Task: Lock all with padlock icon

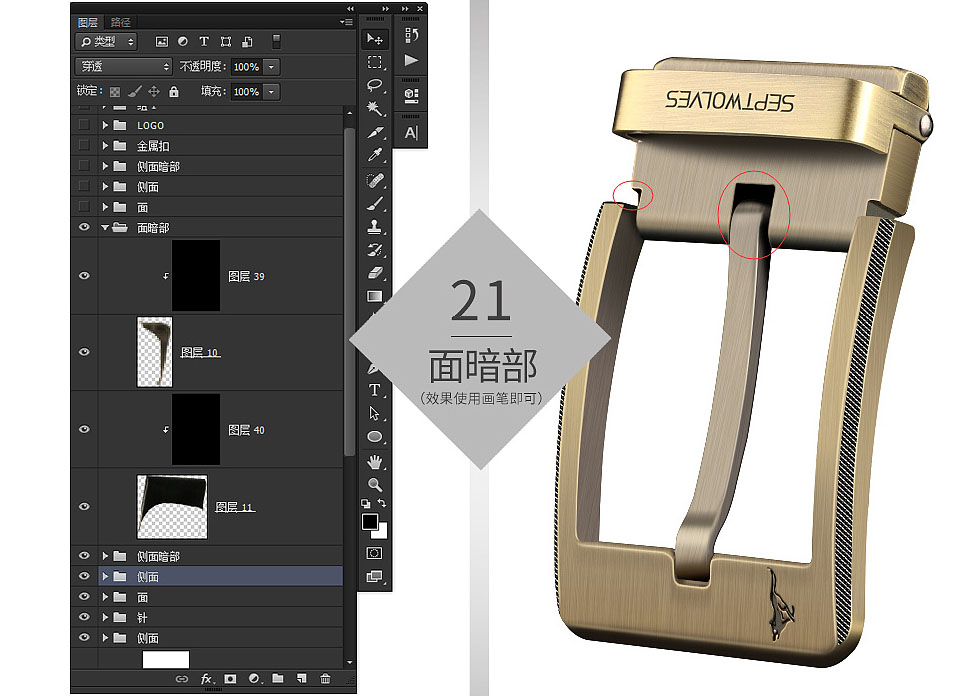Action: click(174, 91)
